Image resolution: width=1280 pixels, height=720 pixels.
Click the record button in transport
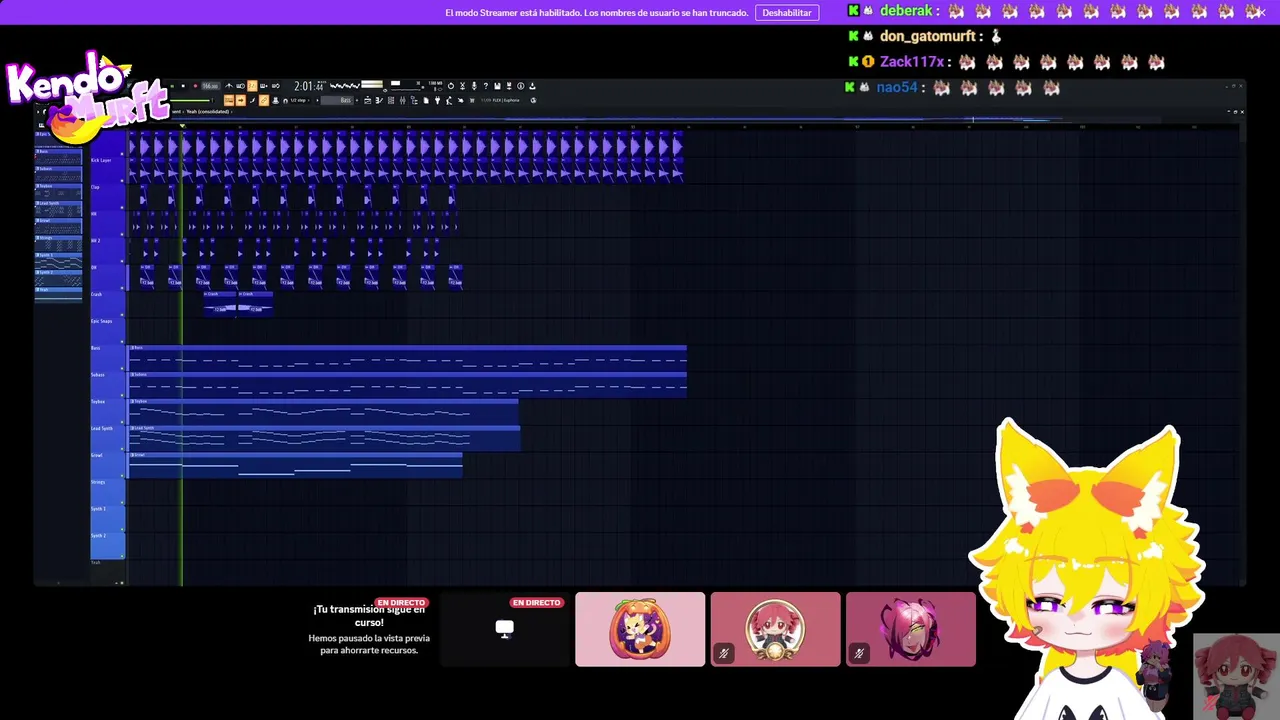[x=195, y=86]
